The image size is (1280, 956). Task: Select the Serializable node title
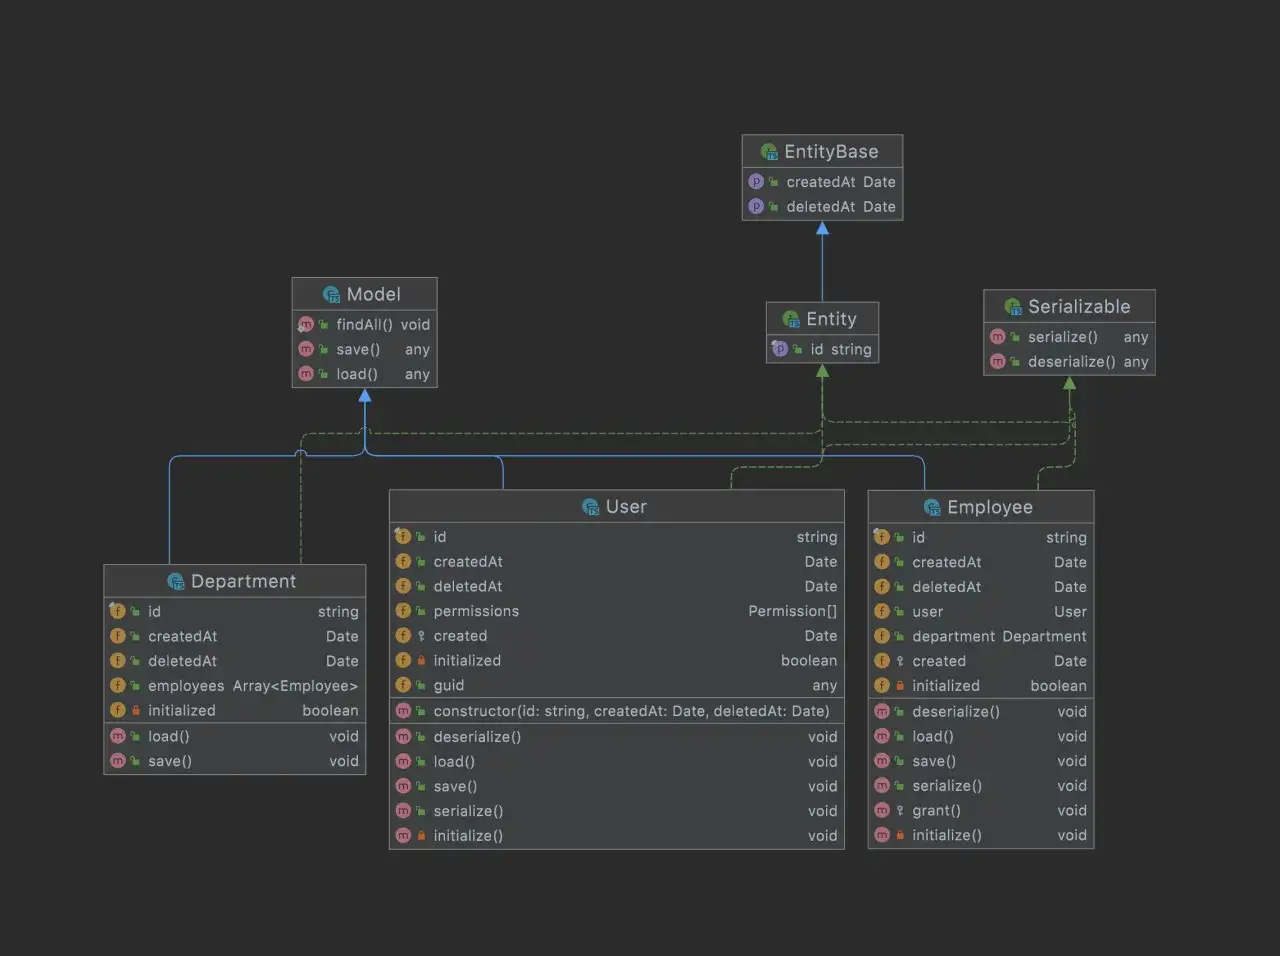[x=1079, y=307]
